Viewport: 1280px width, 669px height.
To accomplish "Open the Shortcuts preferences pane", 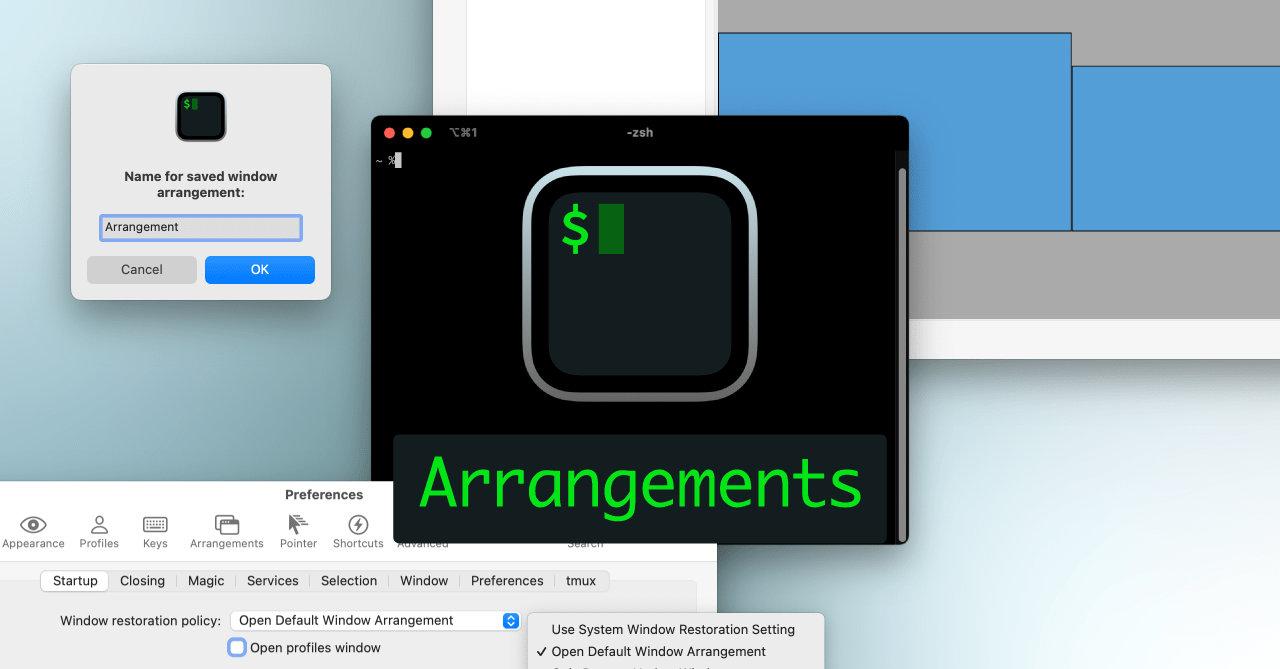I will click(x=357, y=530).
